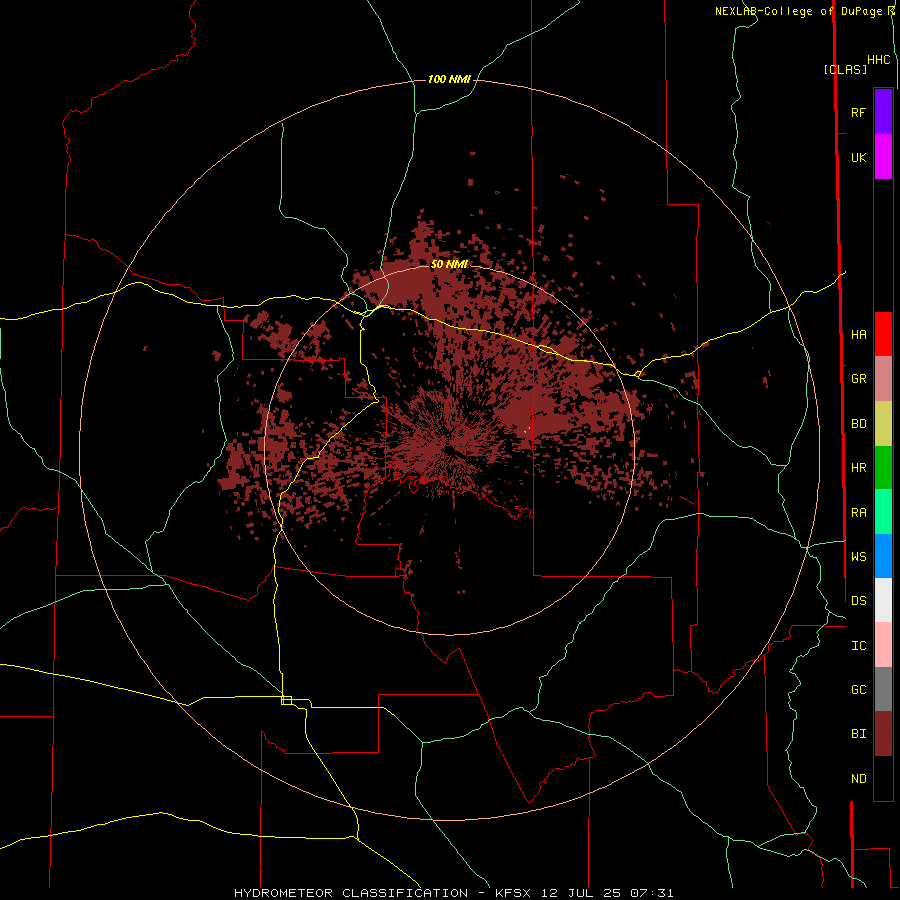Click the small yellow square highway junction marker
Screen dimensions: 900x900
click(286, 700)
